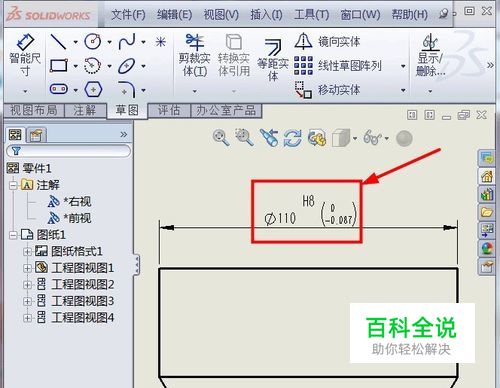This screenshot has width=500, height=388.
Task: Open the 编辑(E) menu
Action: 174,15
